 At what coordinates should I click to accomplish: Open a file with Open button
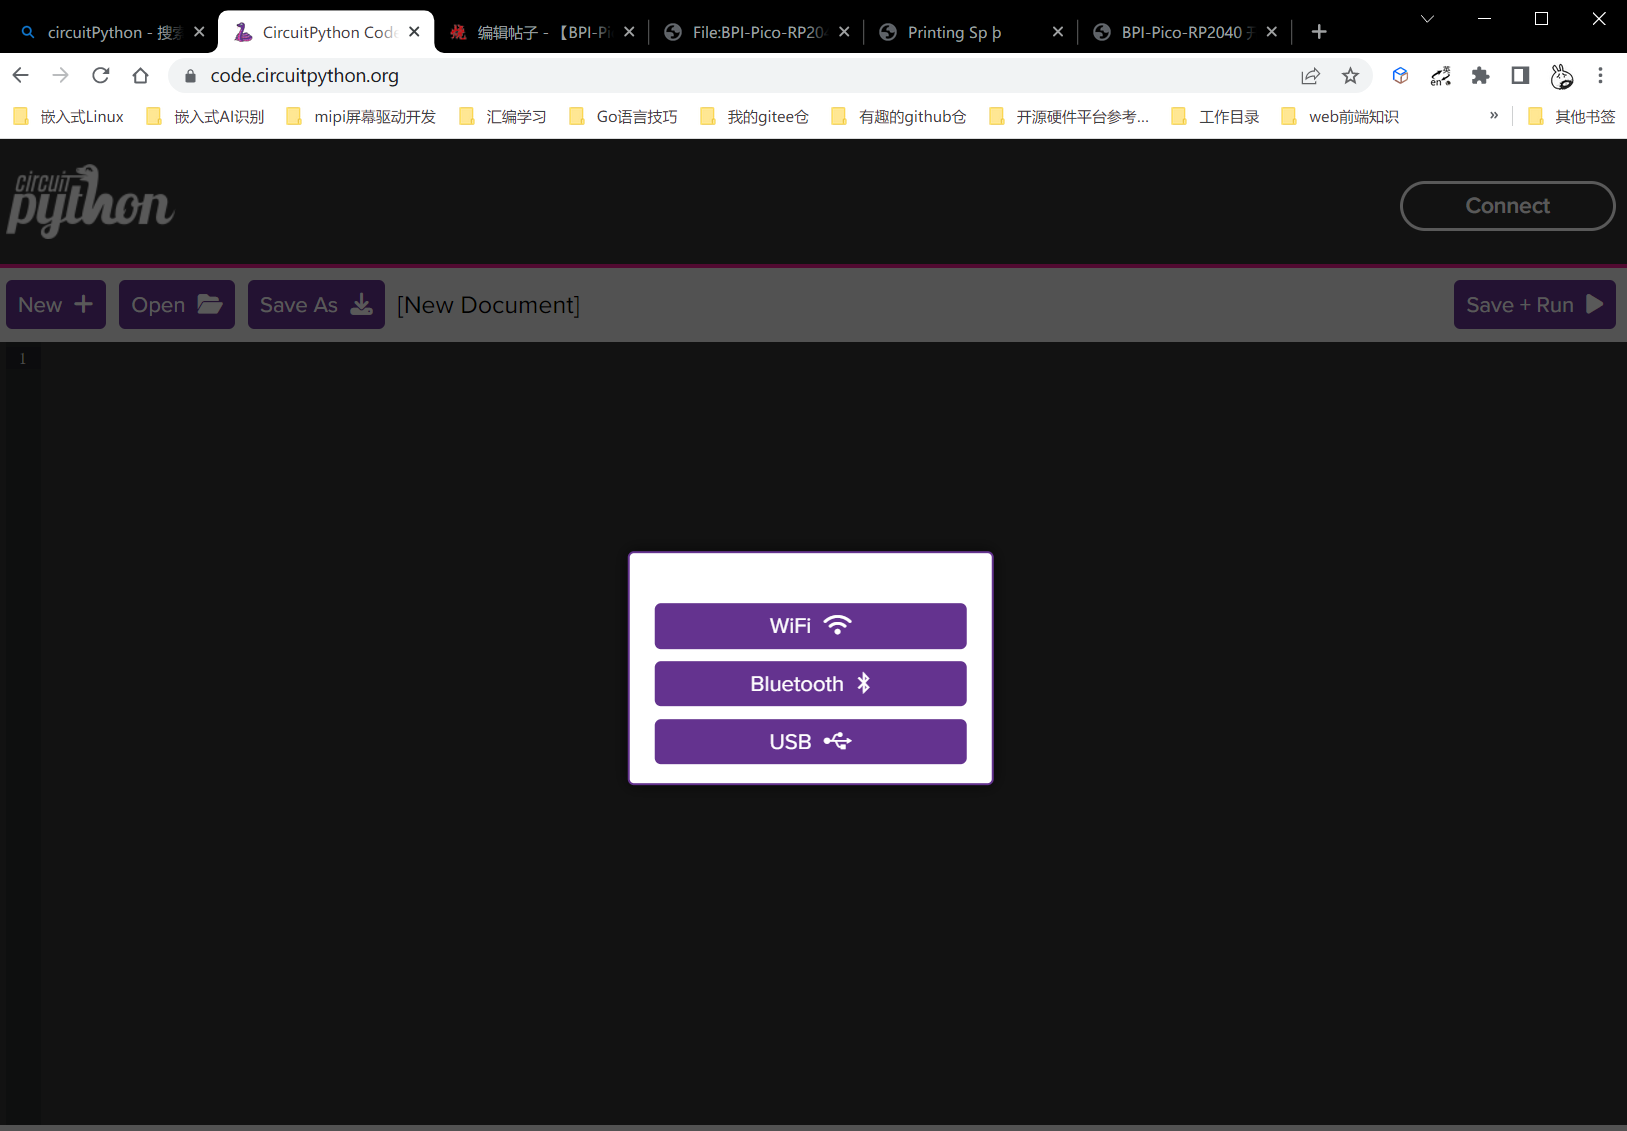tap(177, 305)
